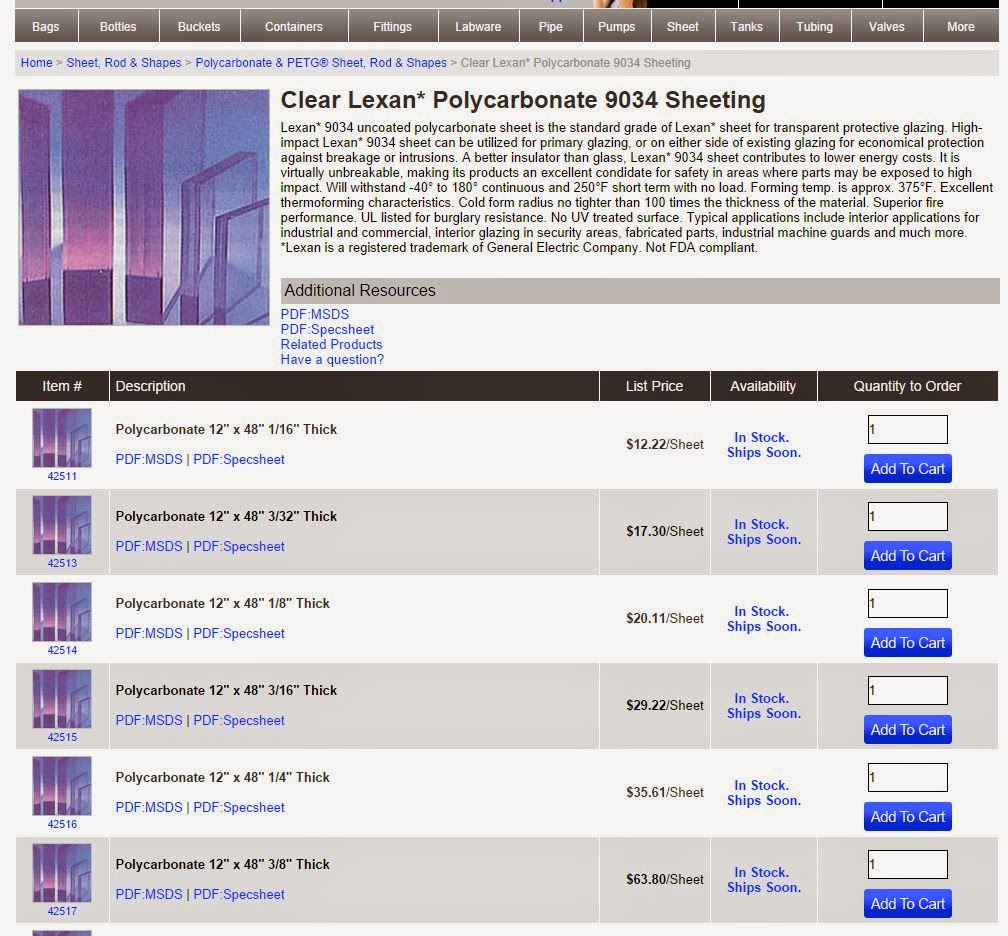Click the List Price column header
Image resolution: width=1008 pixels, height=936 pixels.
(654, 386)
